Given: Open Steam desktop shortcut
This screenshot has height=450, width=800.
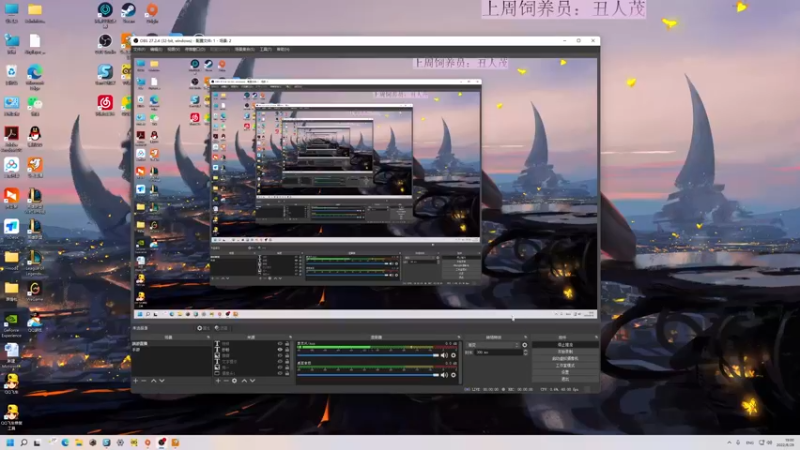Looking at the screenshot, I should tap(128, 13).
